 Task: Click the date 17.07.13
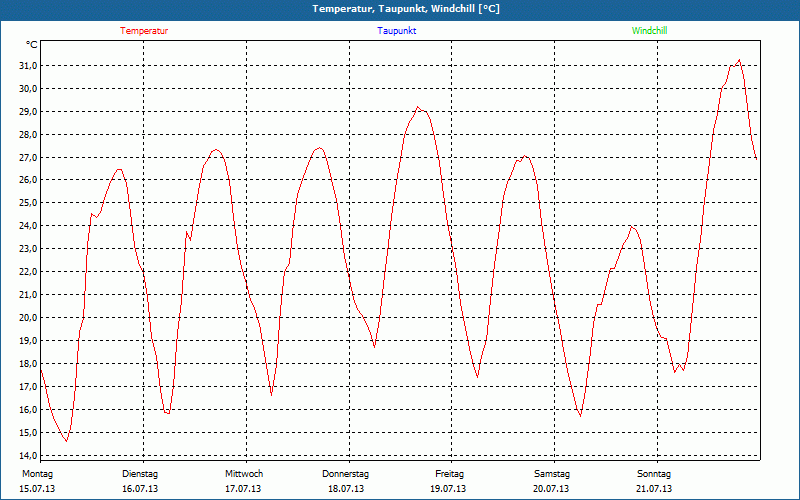(x=243, y=489)
